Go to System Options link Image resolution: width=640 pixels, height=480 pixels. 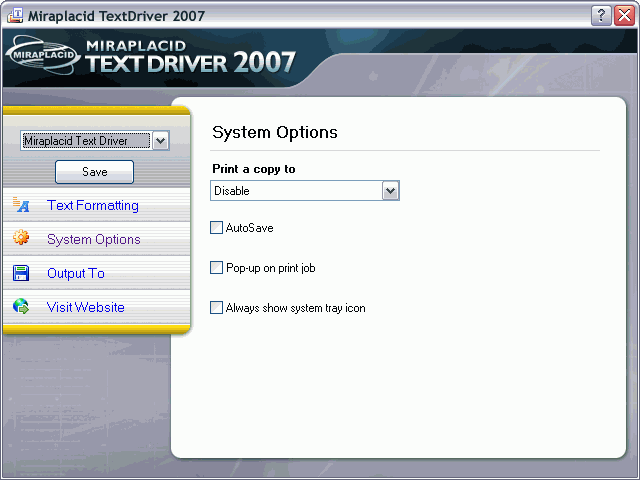click(93, 239)
